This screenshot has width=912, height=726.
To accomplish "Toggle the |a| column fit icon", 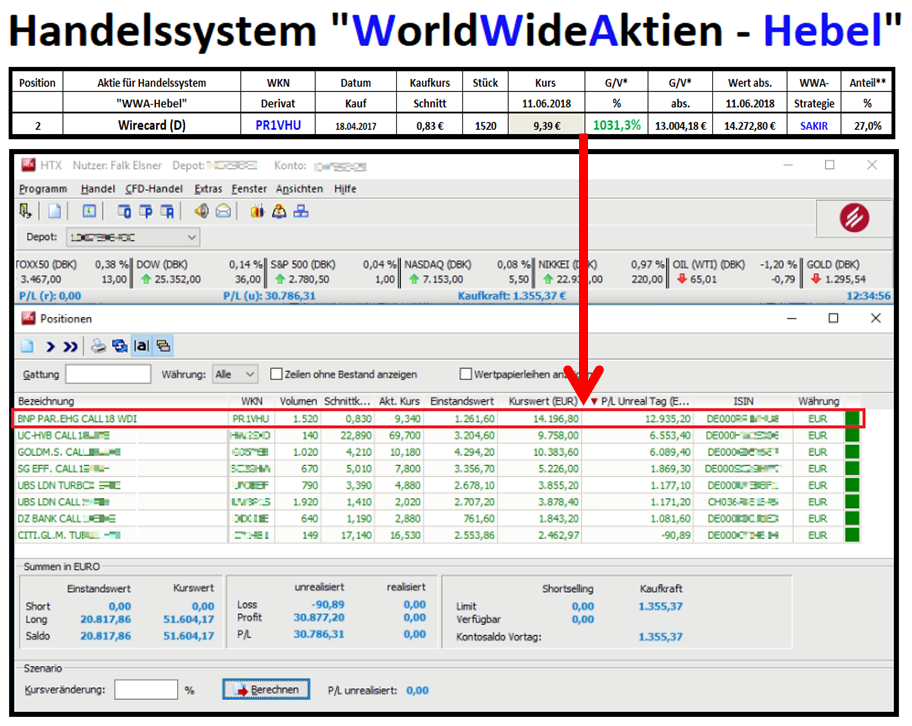I will 141,346.
